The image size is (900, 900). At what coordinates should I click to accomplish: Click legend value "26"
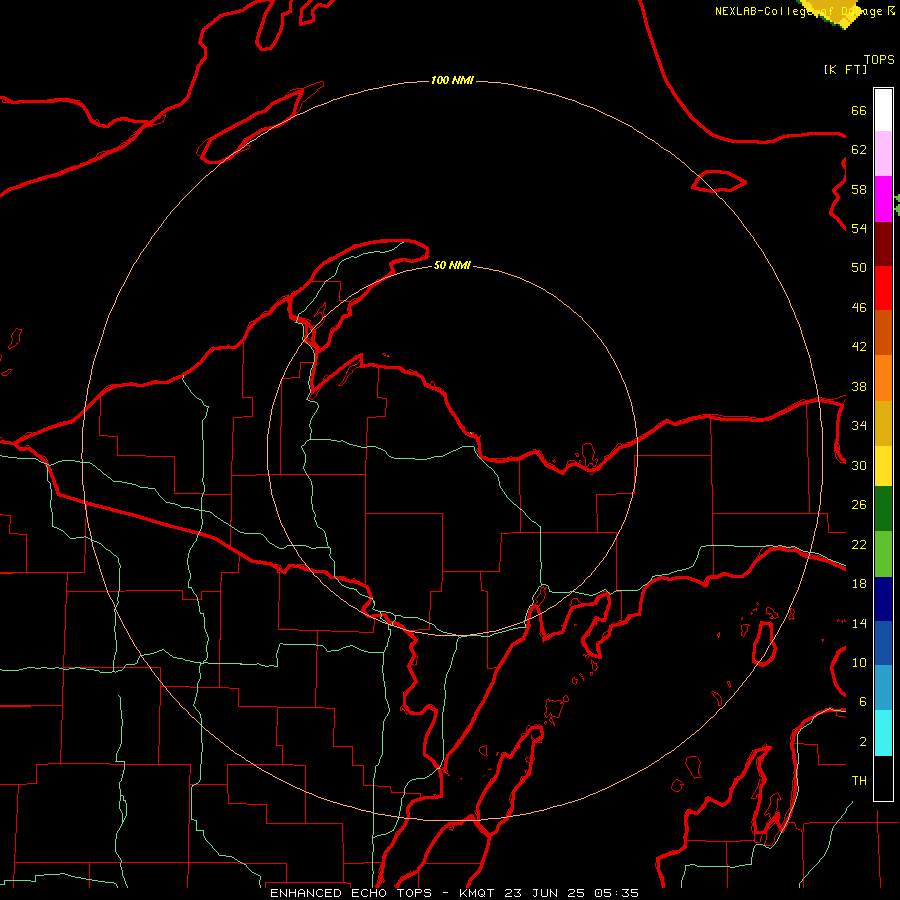click(859, 505)
